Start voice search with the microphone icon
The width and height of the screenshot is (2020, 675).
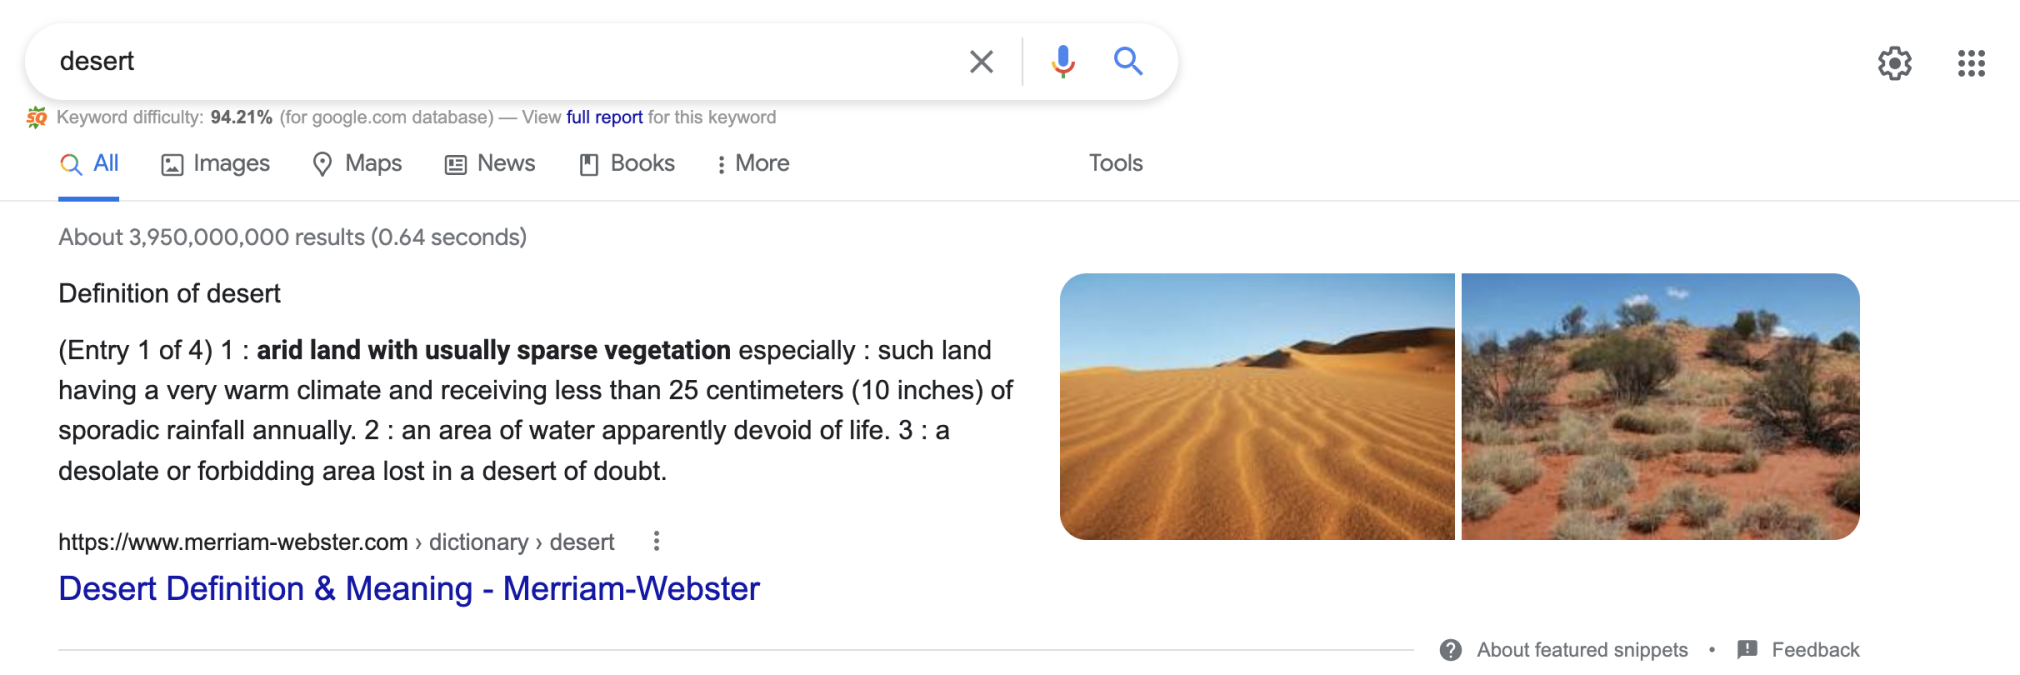click(1063, 62)
